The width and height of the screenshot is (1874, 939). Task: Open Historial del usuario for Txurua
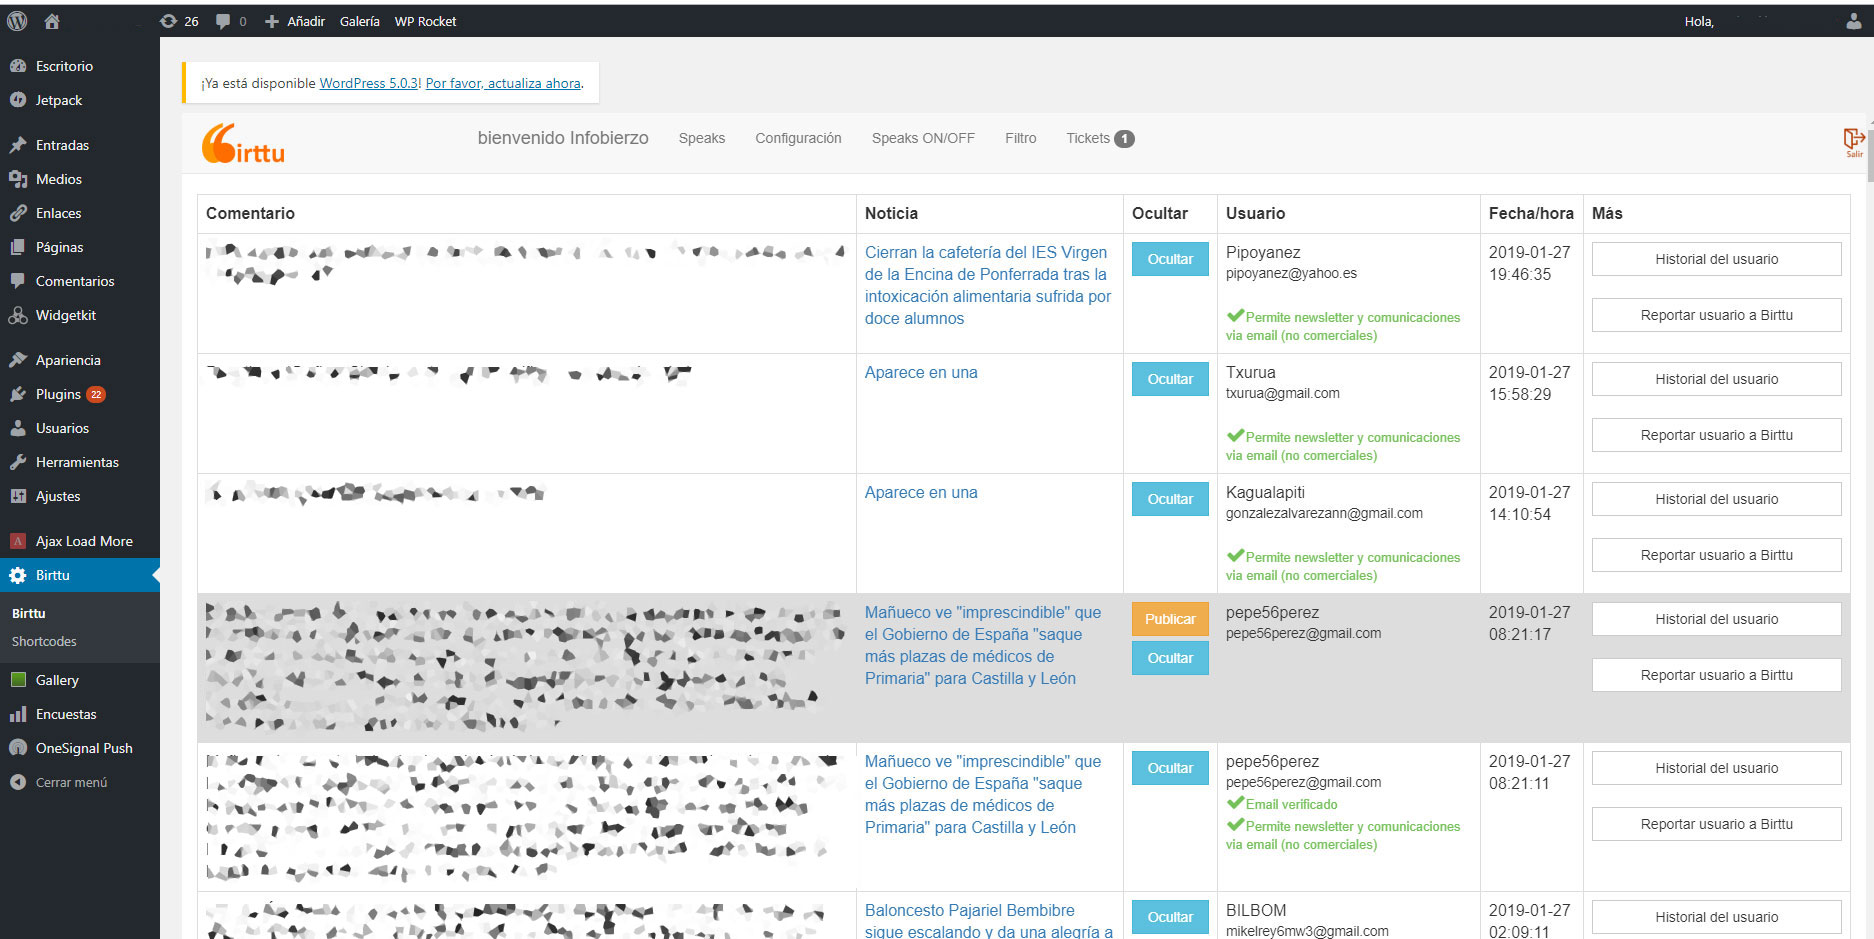pos(1716,379)
